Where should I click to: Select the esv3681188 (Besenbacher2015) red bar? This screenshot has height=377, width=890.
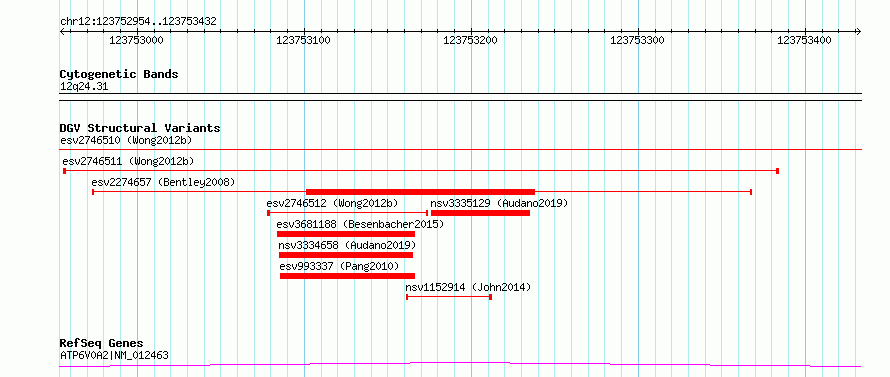pyautogui.click(x=346, y=234)
